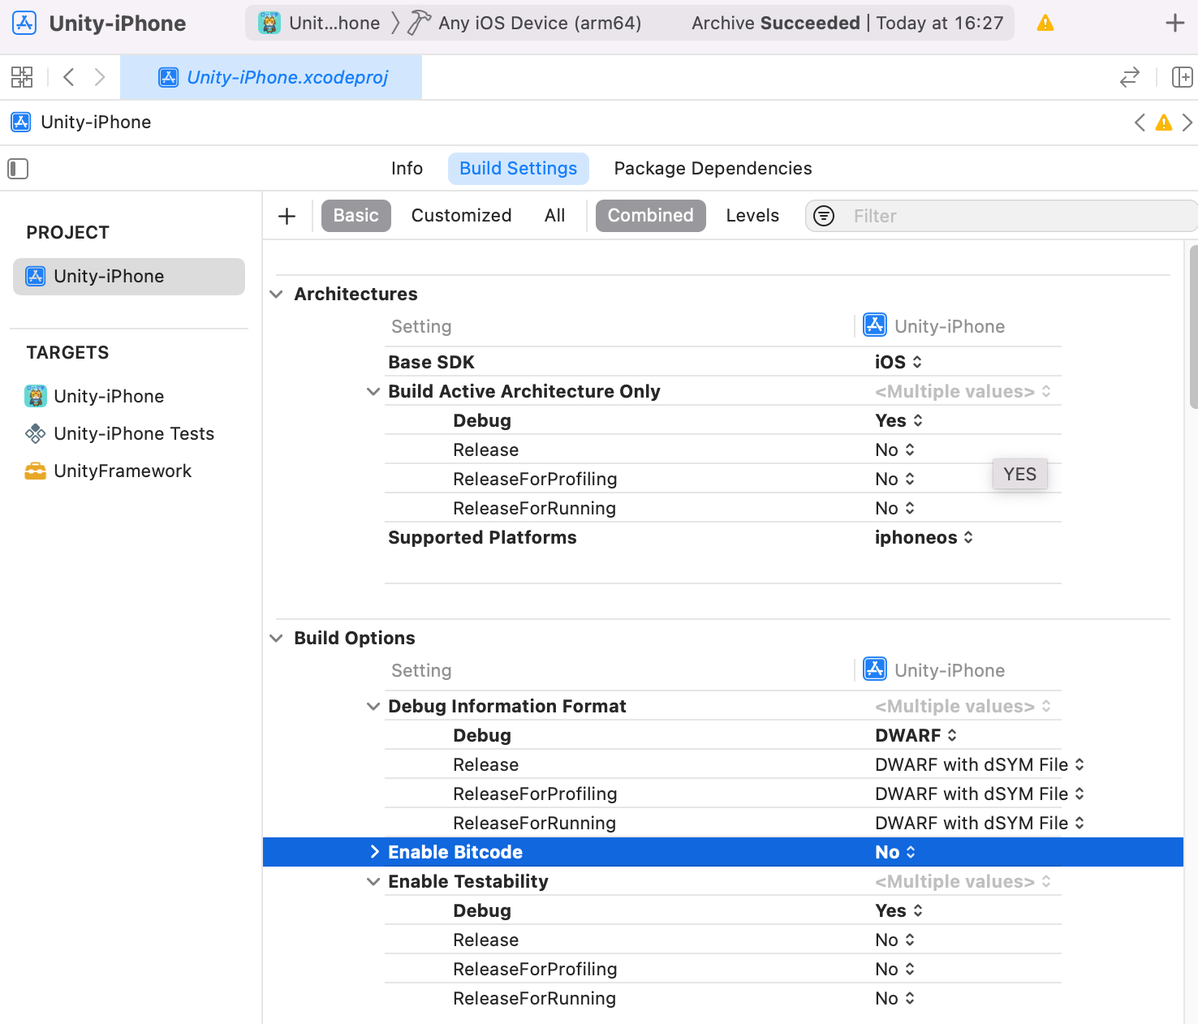
Task: Add a build setting with plus icon
Action: [287, 216]
